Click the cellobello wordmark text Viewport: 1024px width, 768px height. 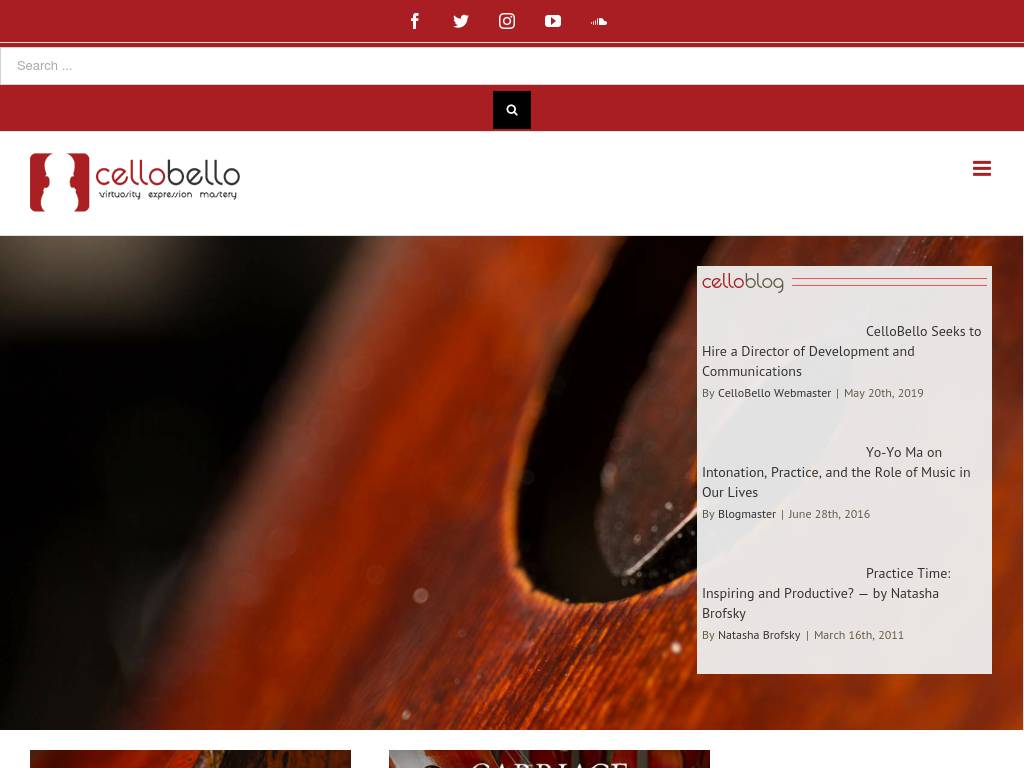point(168,180)
